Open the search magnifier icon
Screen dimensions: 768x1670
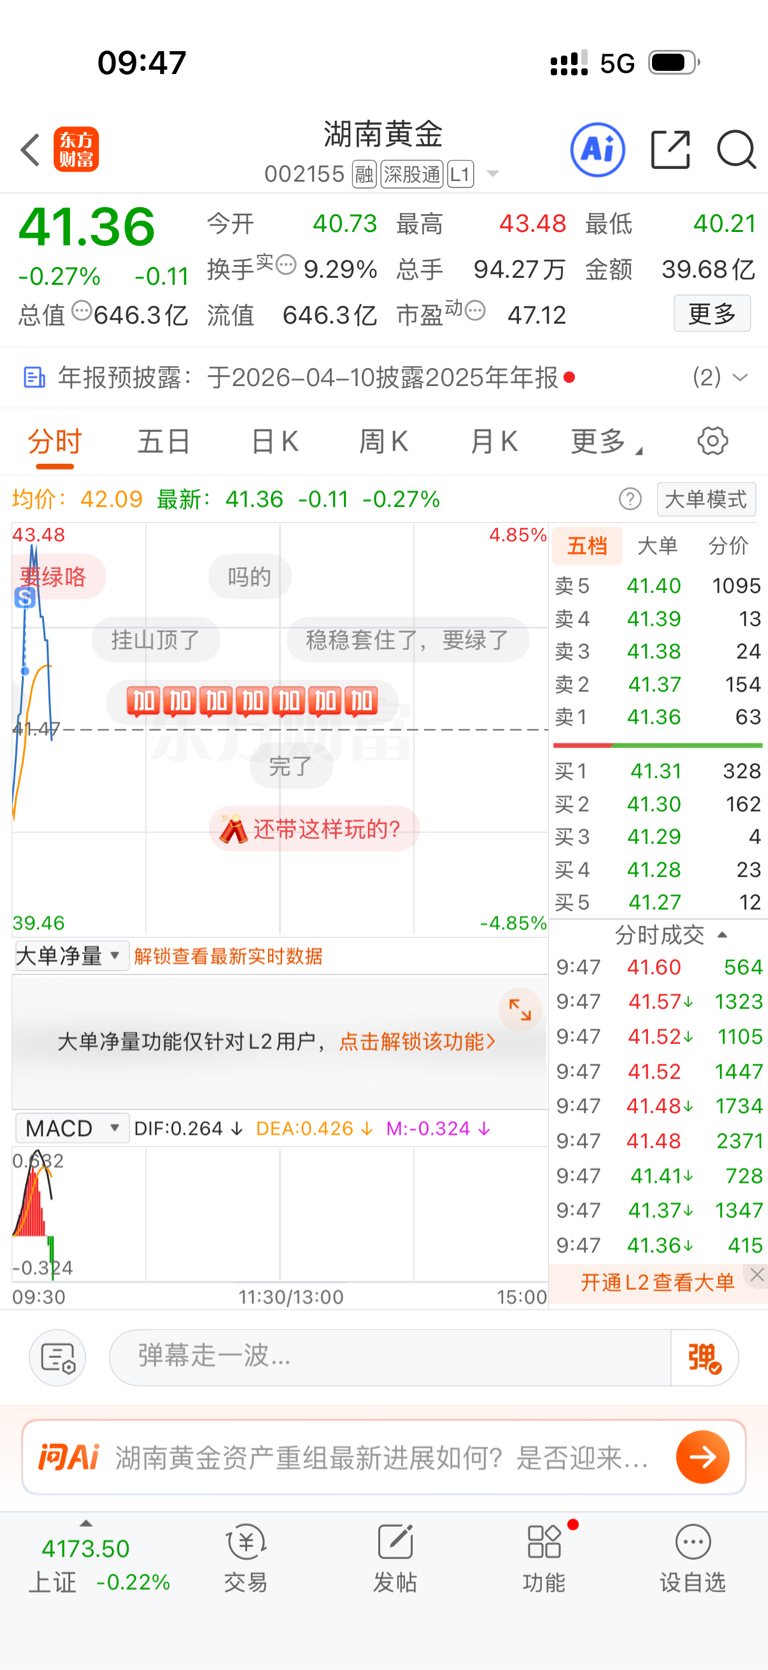(x=736, y=150)
